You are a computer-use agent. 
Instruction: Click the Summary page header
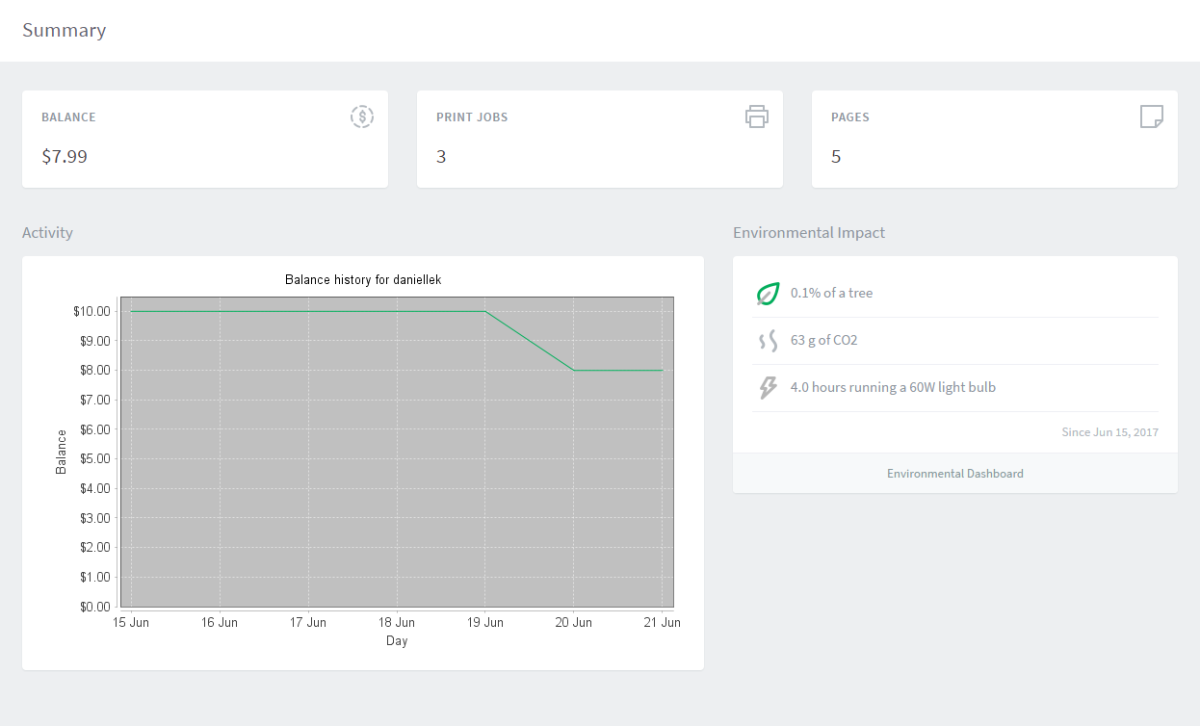(64, 30)
